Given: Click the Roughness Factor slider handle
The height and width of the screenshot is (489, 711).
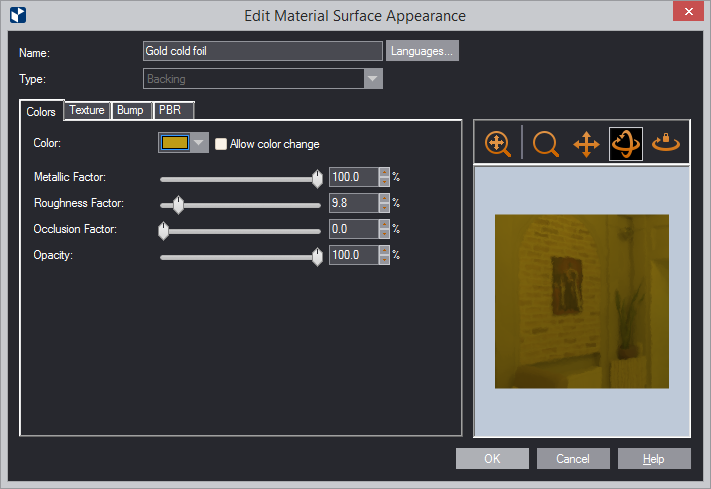Looking at the screenshot, I should click(179, 205).
